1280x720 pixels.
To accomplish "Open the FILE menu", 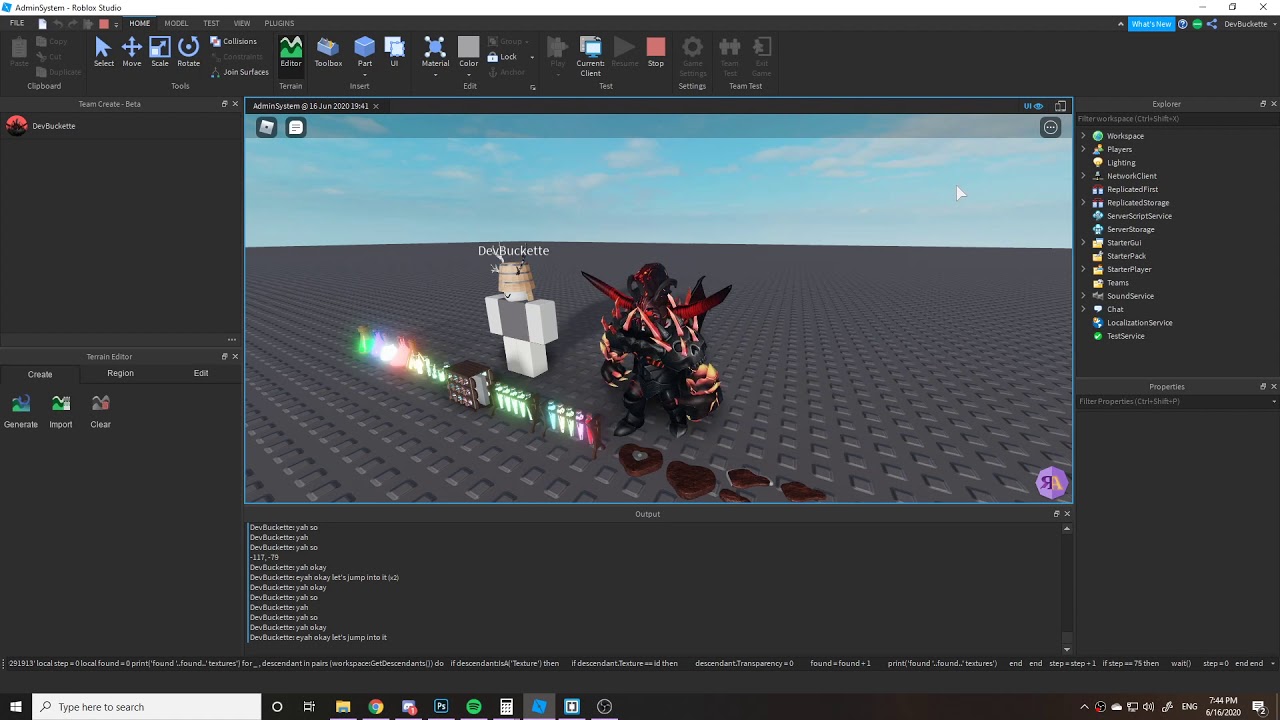I will pos(17,23).
